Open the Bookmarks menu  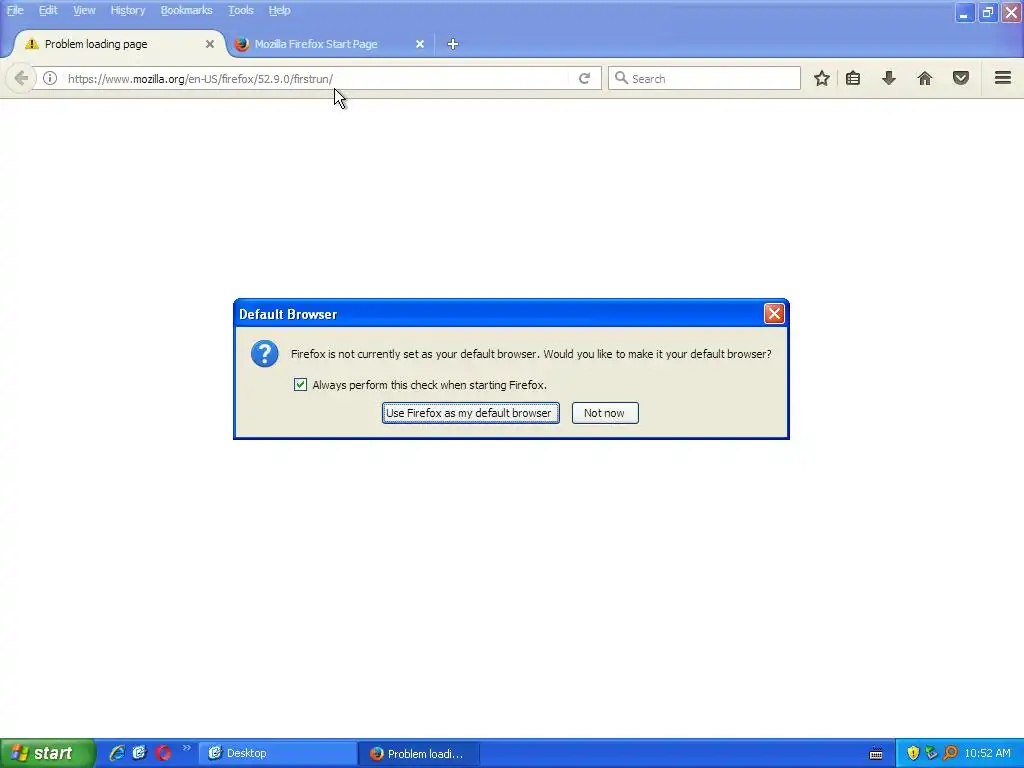click(x=186, y=10)
